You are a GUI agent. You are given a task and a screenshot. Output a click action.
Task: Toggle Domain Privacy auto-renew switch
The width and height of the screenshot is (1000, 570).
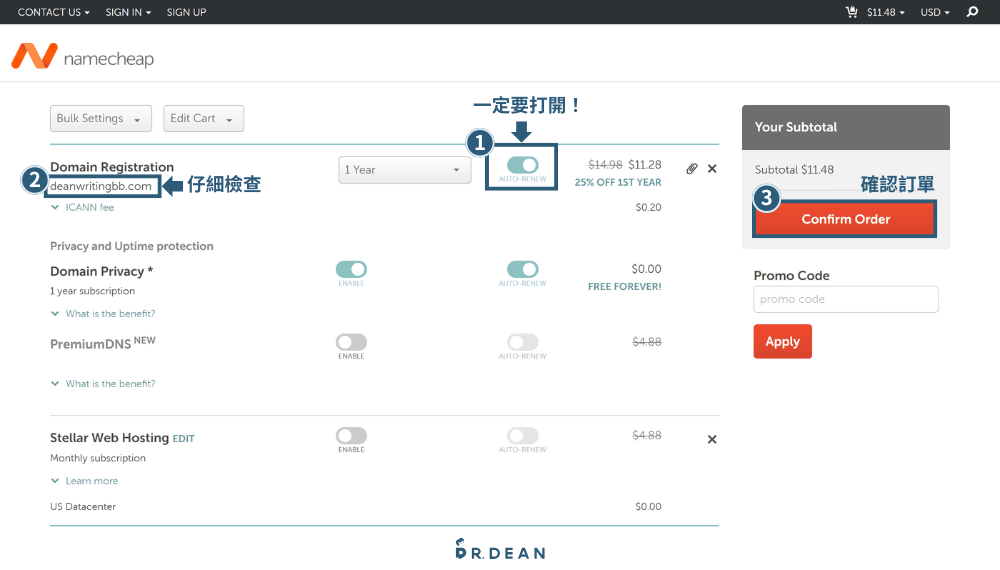coord(522,269)
